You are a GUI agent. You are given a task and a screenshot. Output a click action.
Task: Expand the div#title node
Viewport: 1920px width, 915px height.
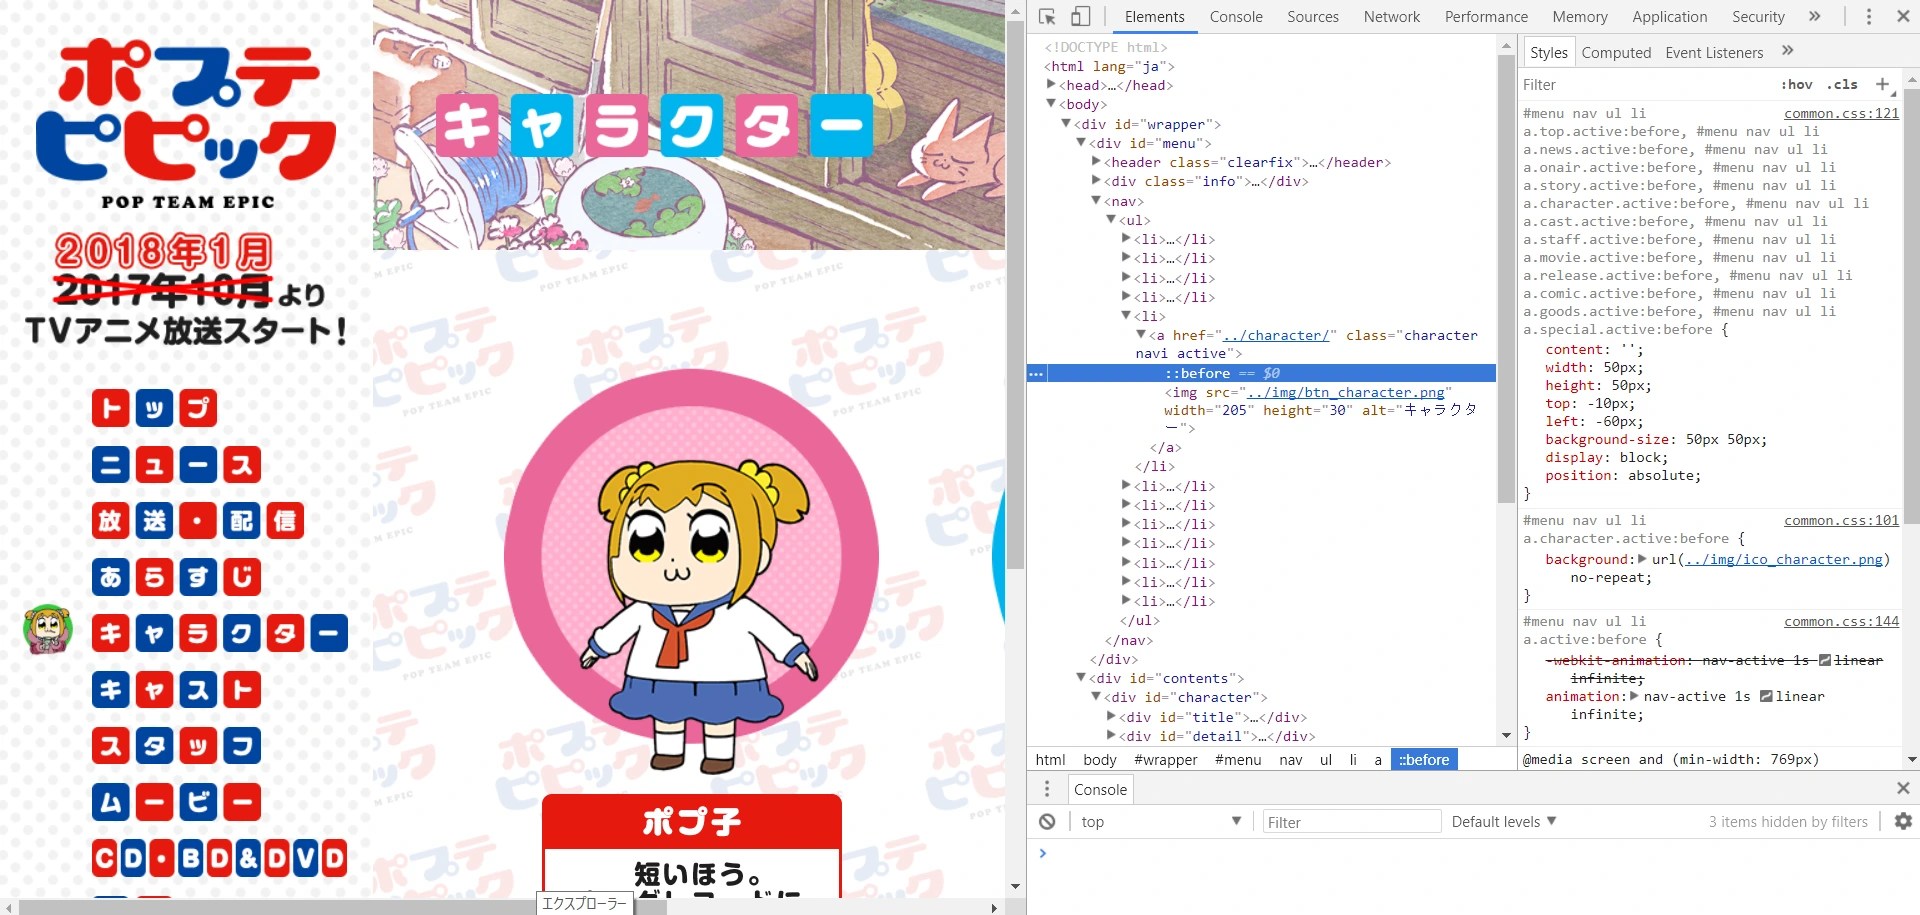coord(1111,717)
